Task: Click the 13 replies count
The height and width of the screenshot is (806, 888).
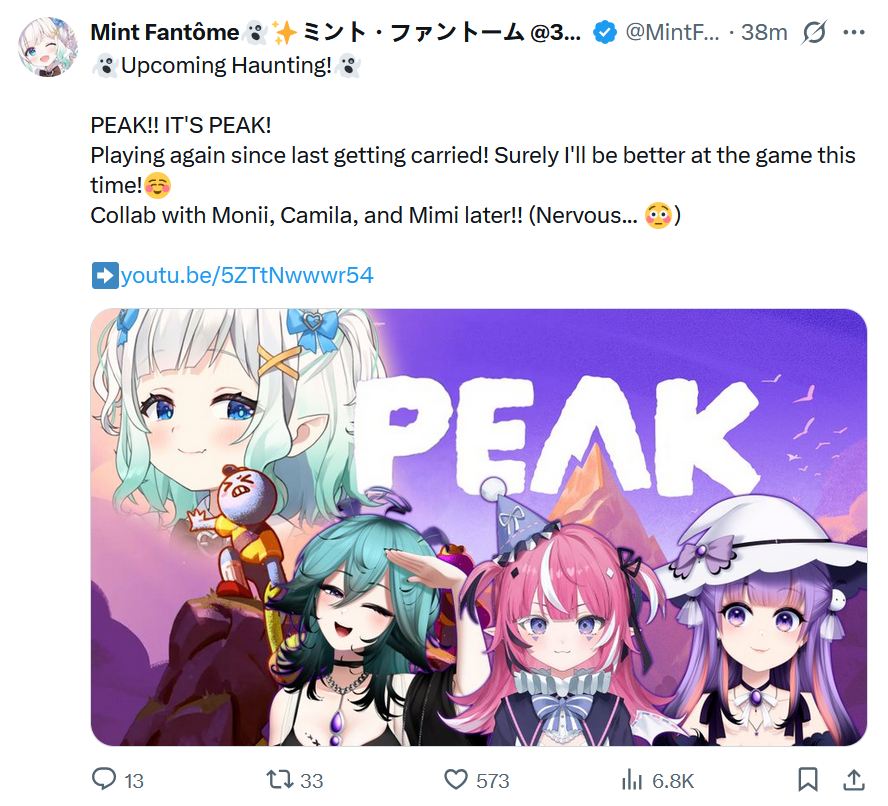Action: click(x=134, y=781)
